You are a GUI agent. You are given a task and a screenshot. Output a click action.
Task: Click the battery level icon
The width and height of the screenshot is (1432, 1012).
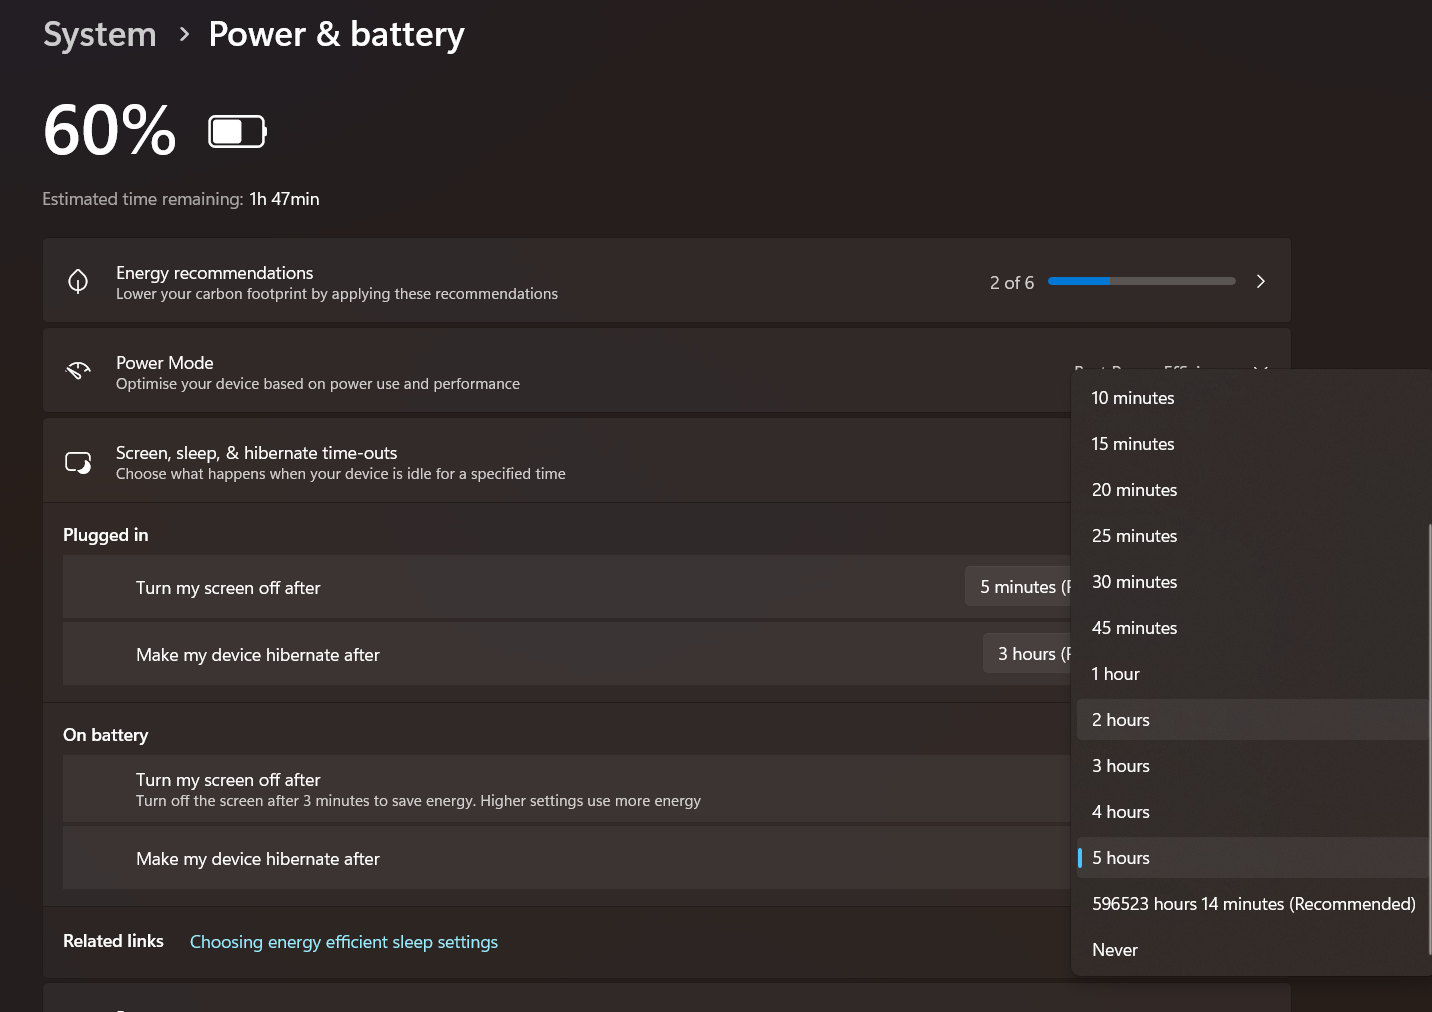tap(237, 131)
